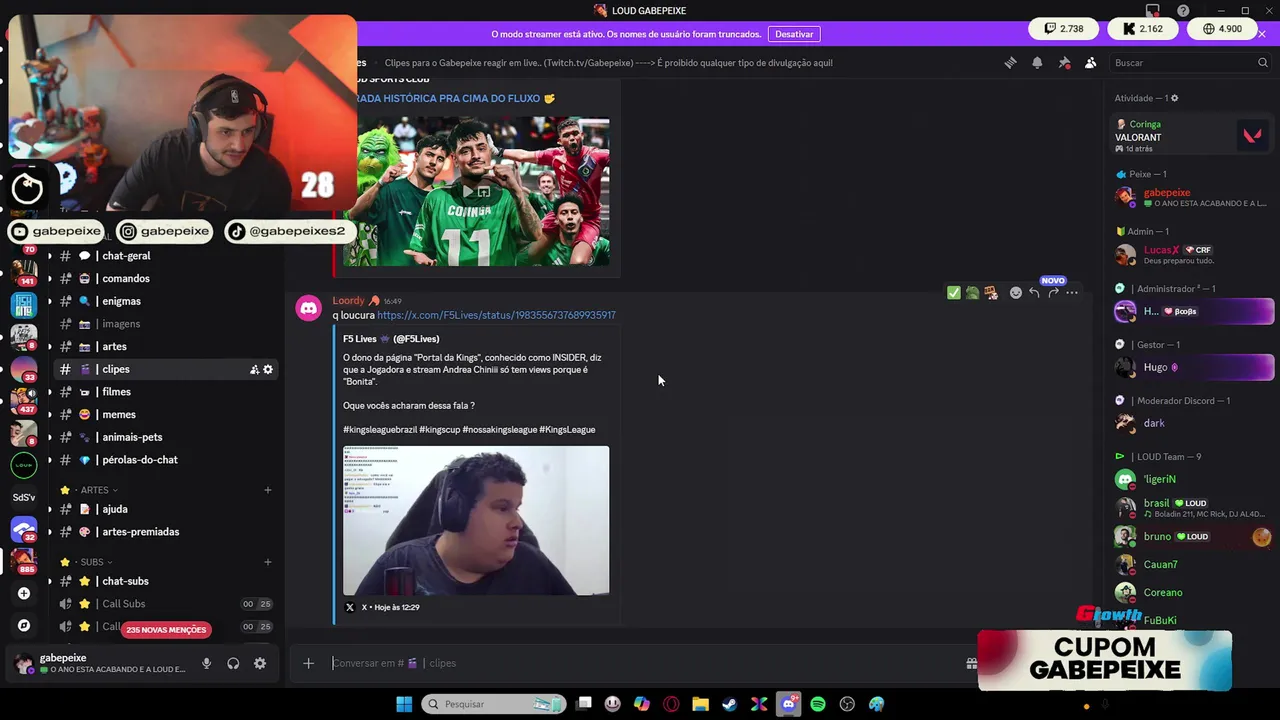Open Discord help question mark icon
Screen dimensions: 1280x720
(1183, 11)
